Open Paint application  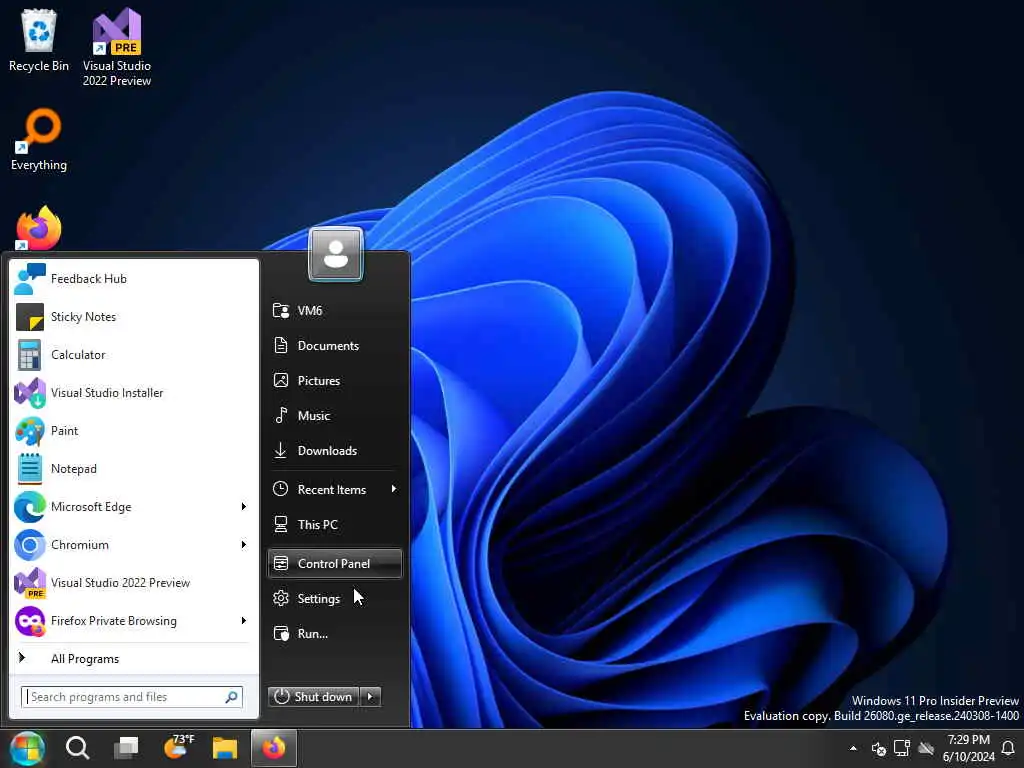(134, 430)
